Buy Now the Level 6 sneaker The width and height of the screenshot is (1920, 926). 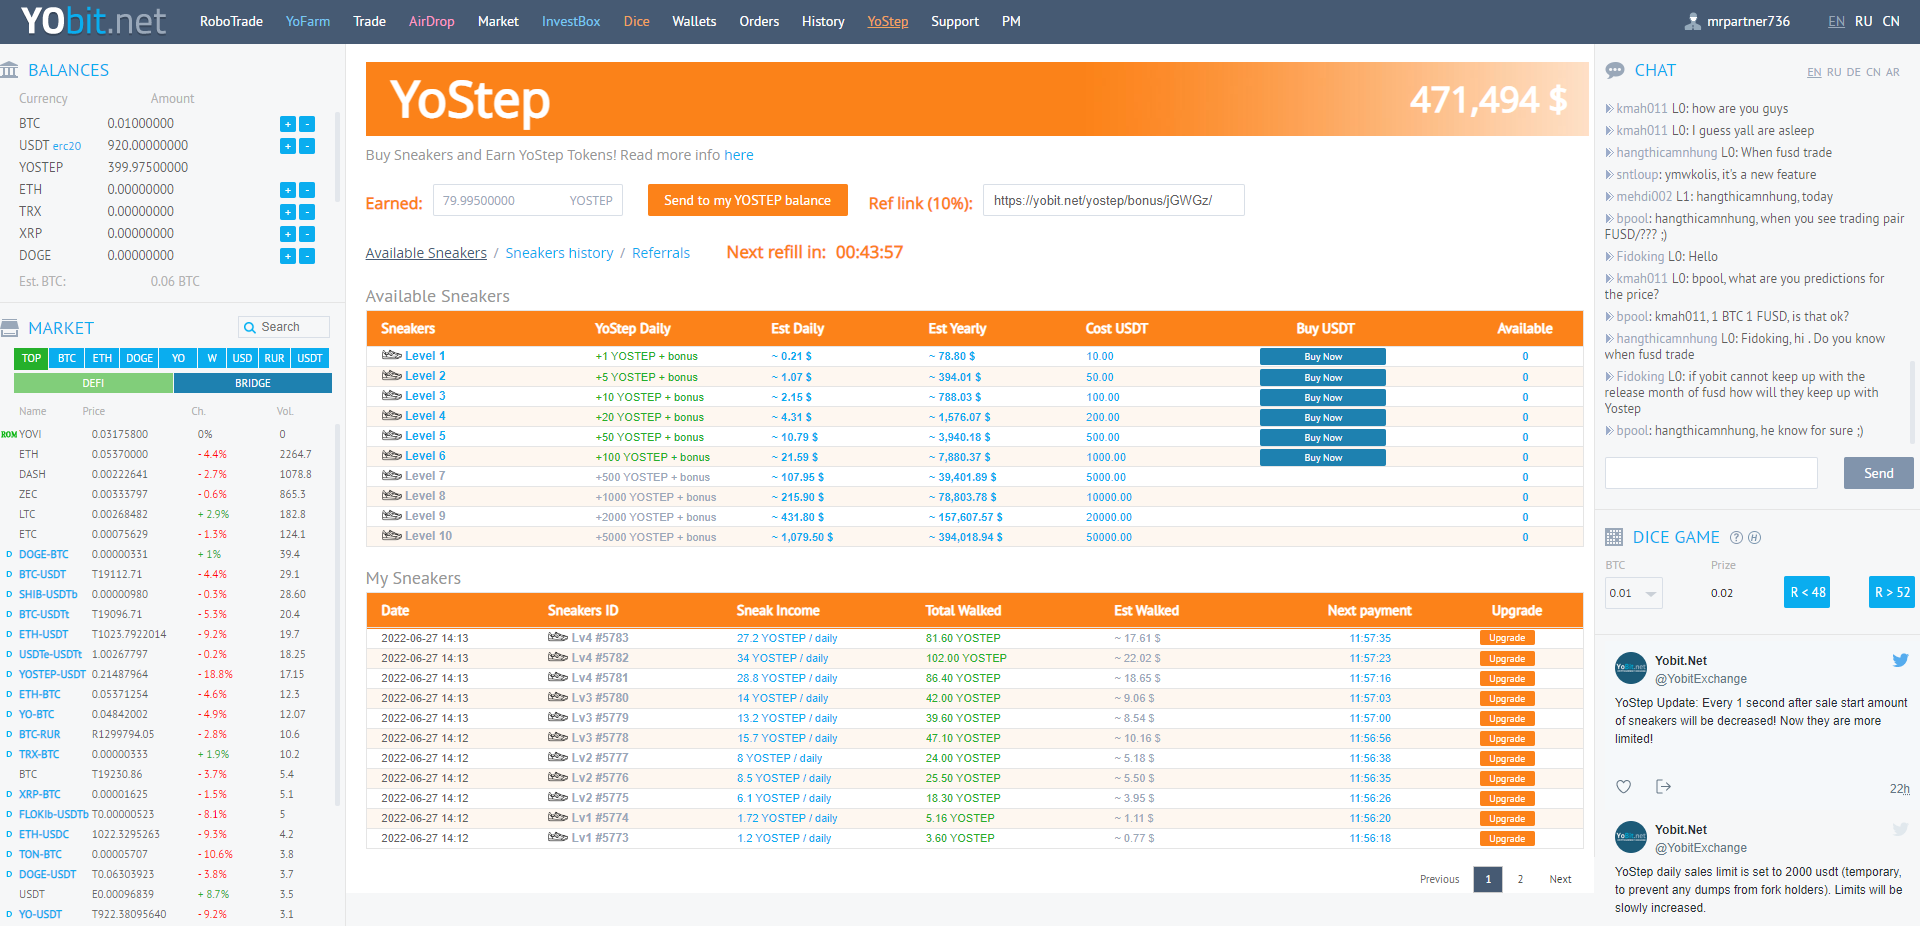pyautogui.click(x=1323, y=458)
